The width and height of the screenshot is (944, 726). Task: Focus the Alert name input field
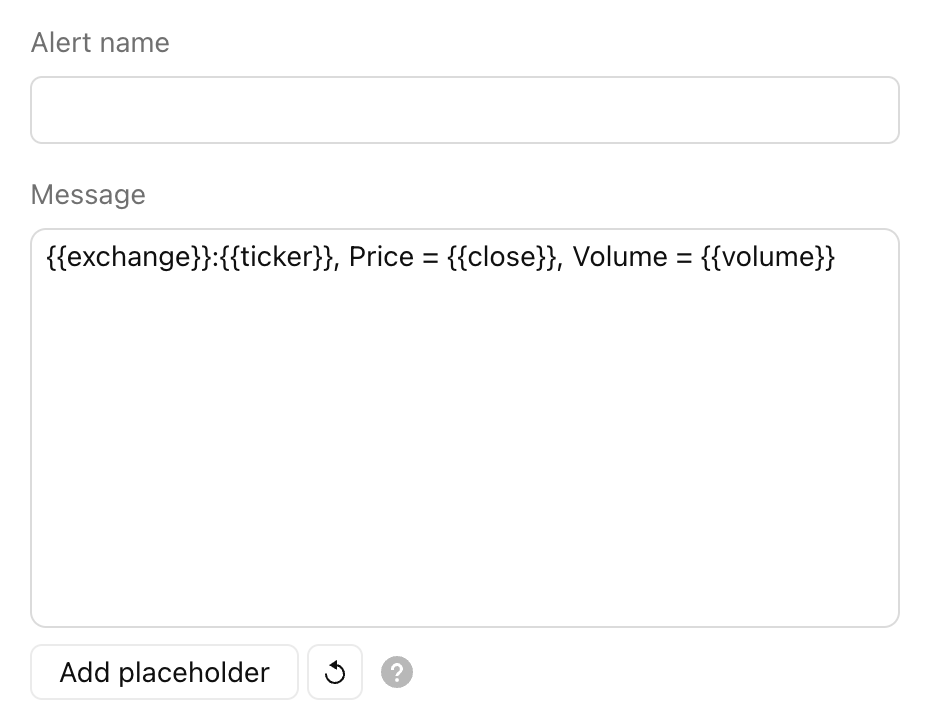coord(465,110)
